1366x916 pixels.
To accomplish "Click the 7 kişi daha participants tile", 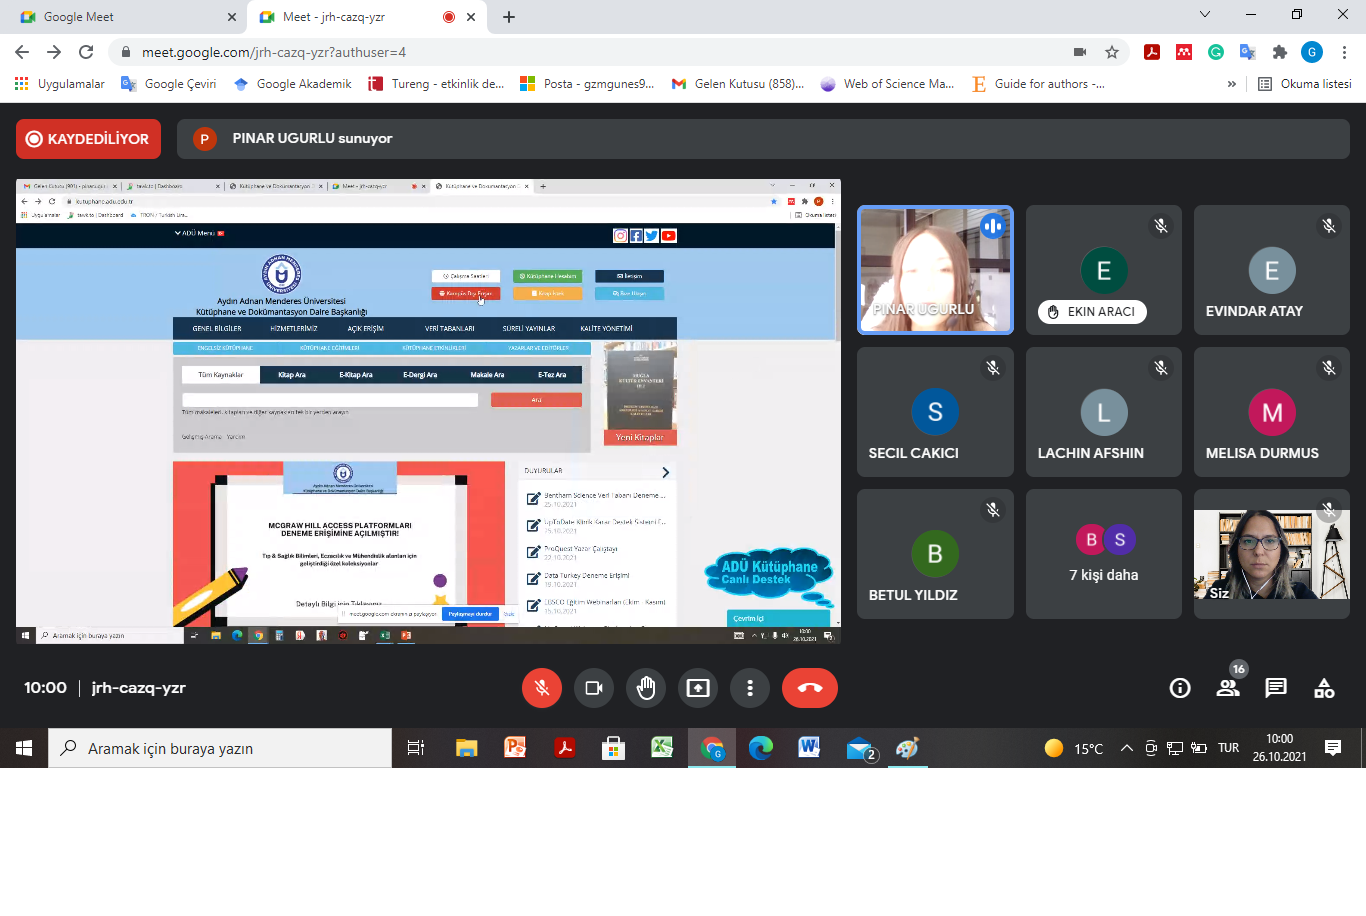I will coord(1104,554).
